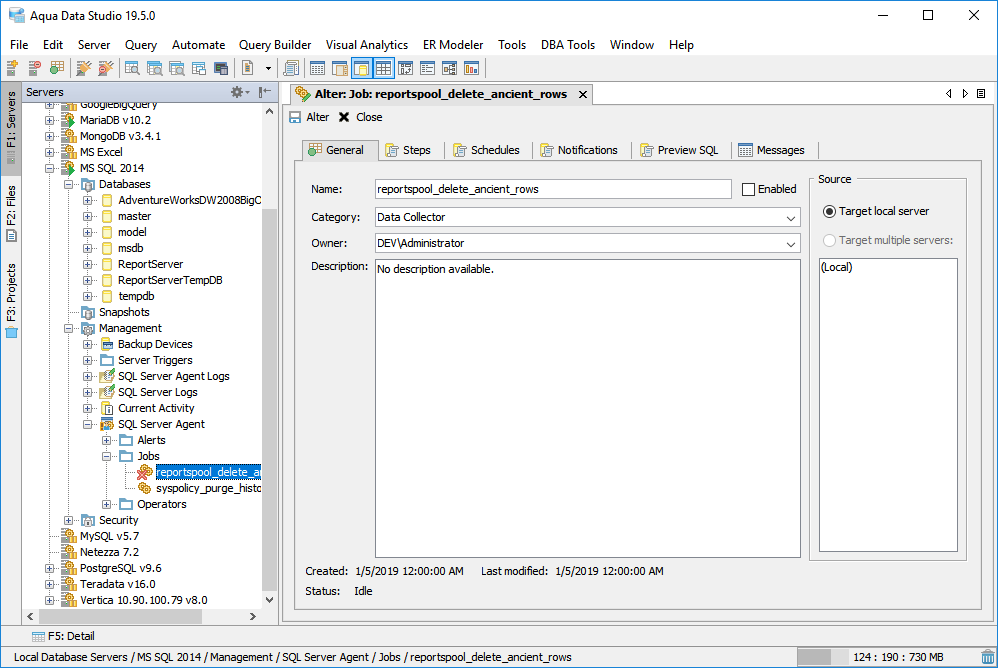Select the Backup Devices tree item
The width and height of the screenshot is (998, 668).
[x=155, y=344]
